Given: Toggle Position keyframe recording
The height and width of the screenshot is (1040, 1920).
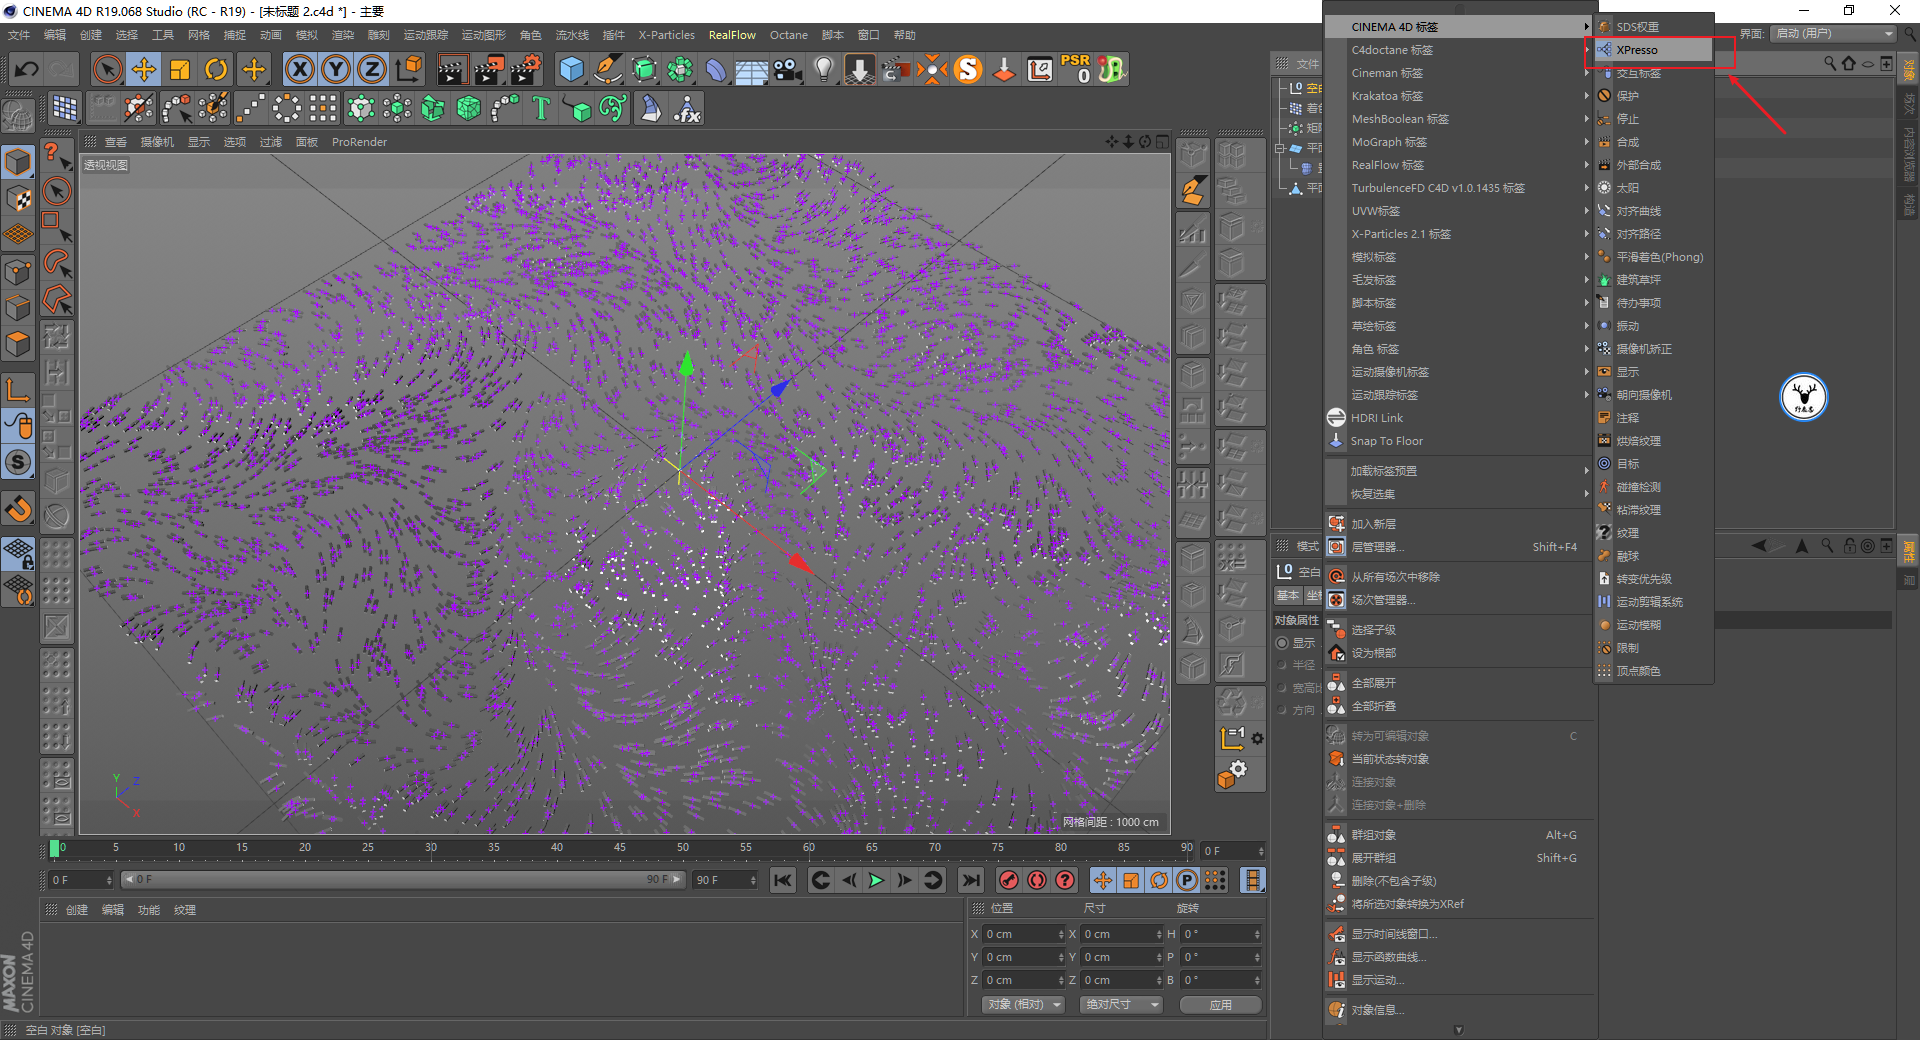Looking at the screenshot, I should click(1102, 880).
